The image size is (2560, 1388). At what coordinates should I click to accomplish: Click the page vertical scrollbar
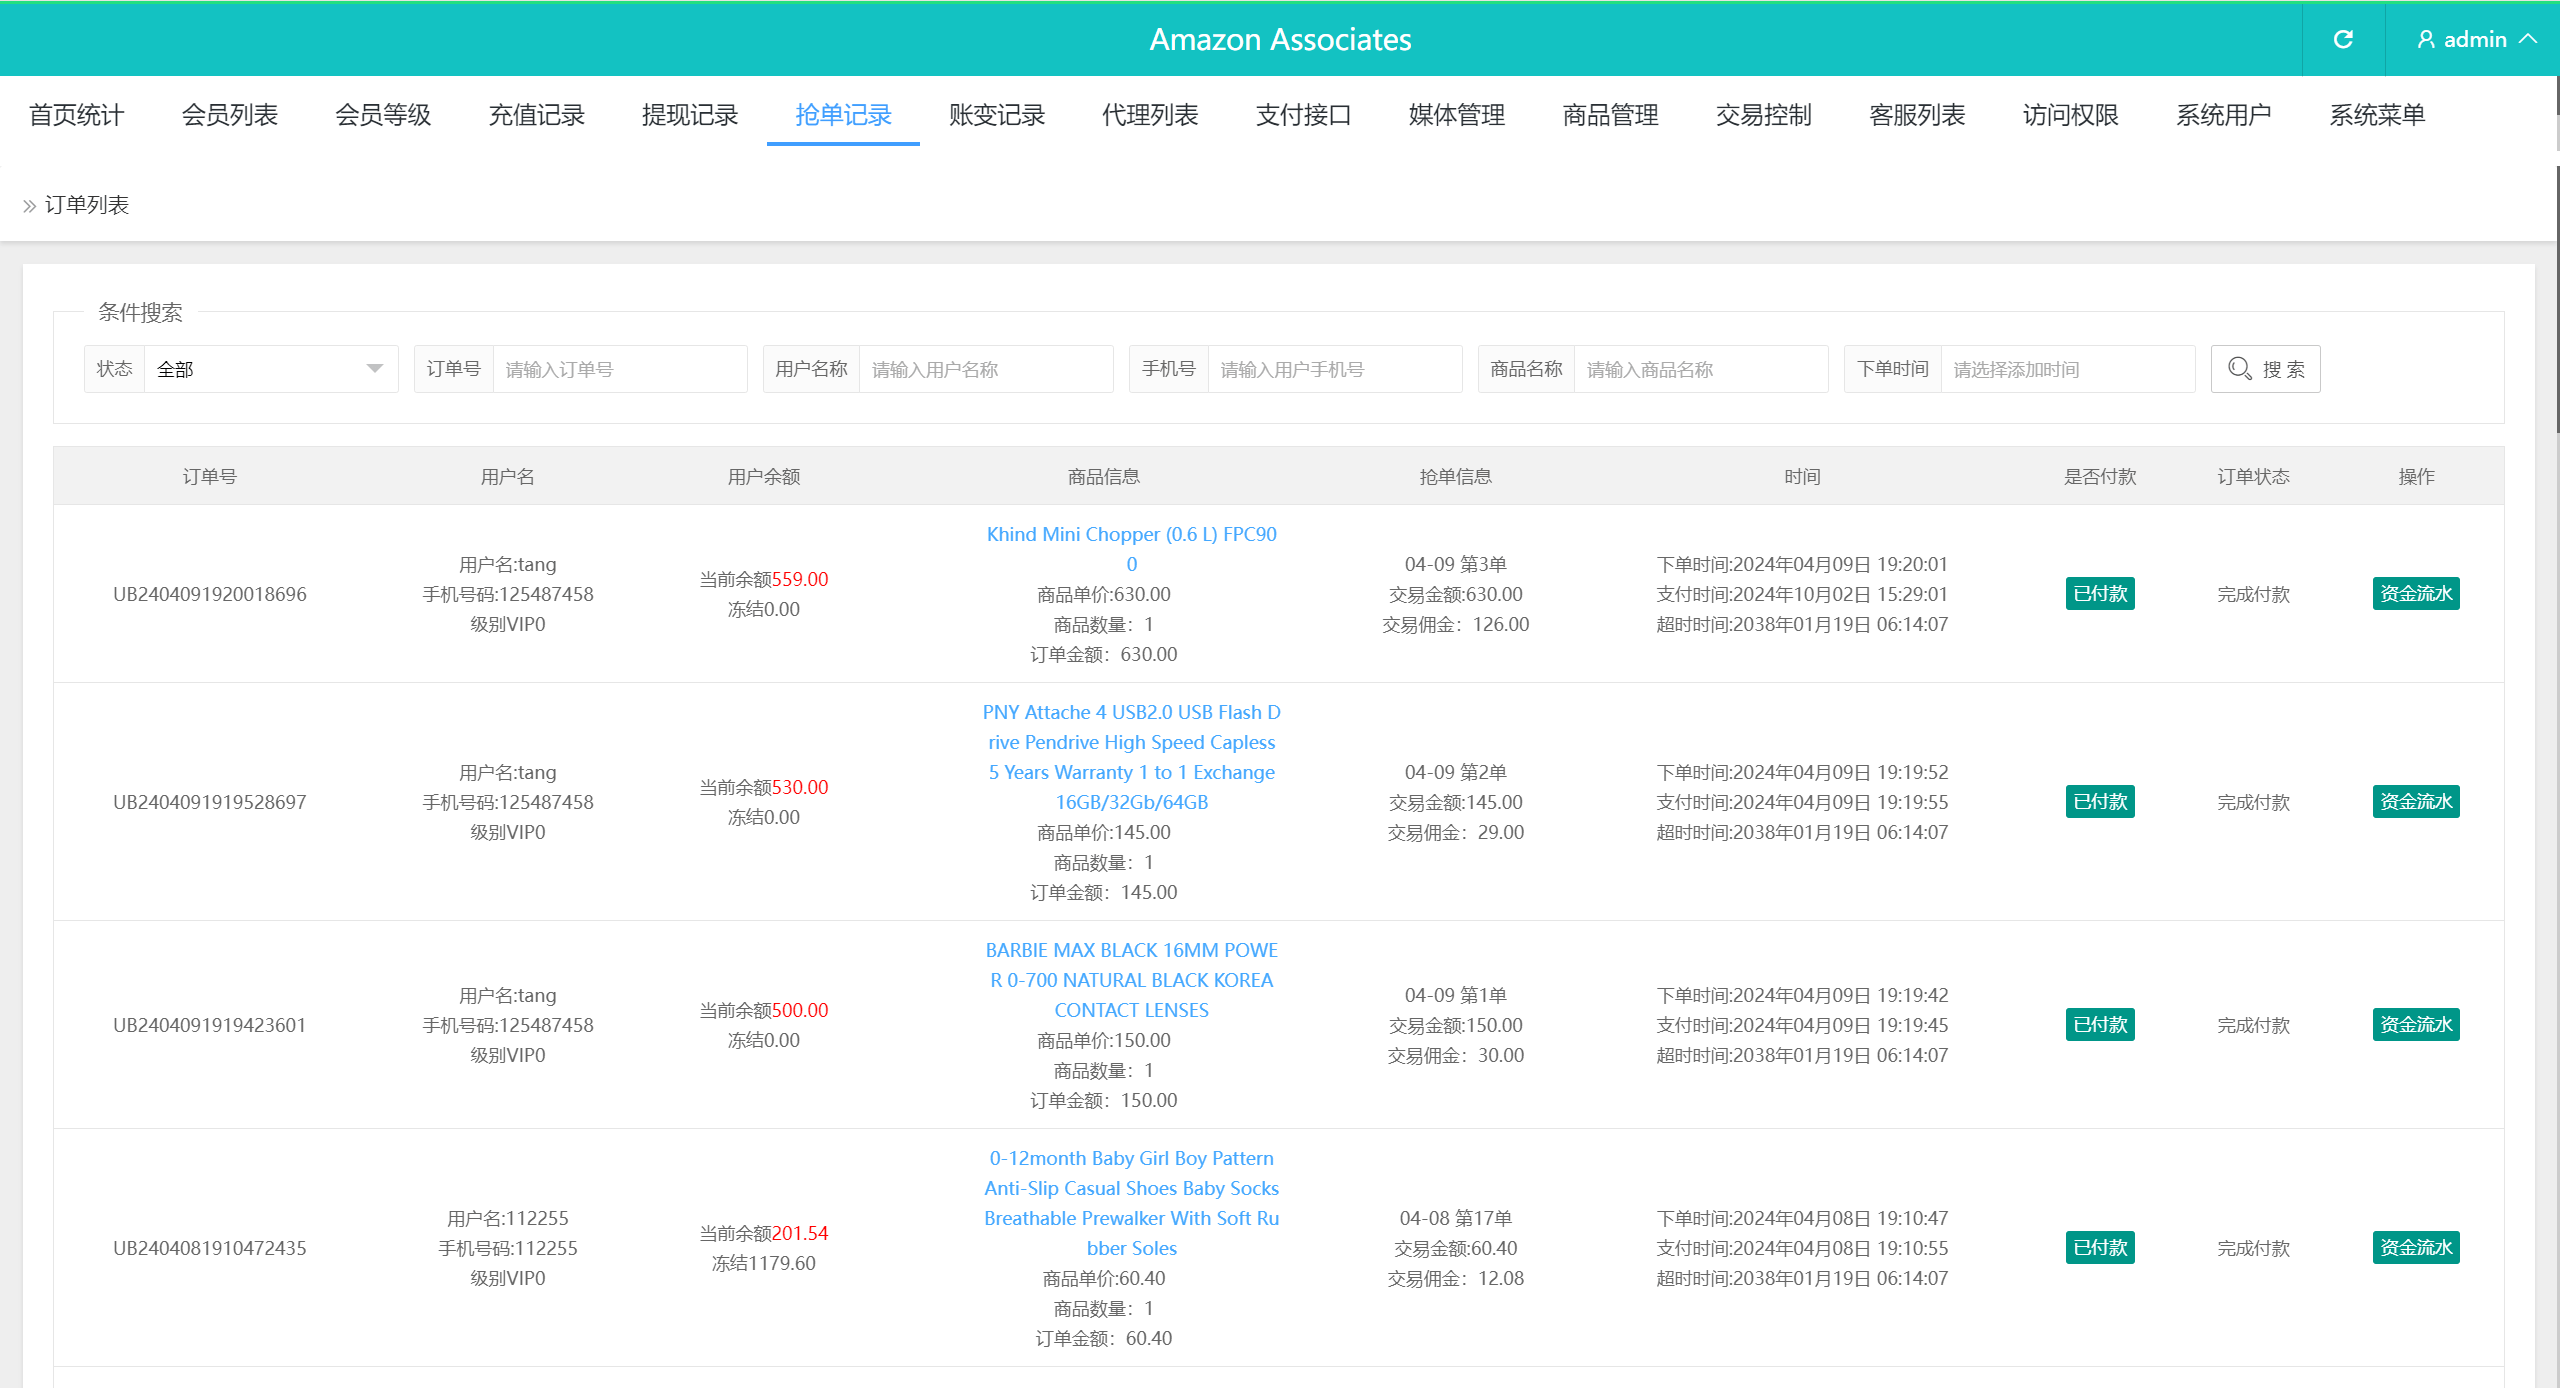[x=2556, y=300]
